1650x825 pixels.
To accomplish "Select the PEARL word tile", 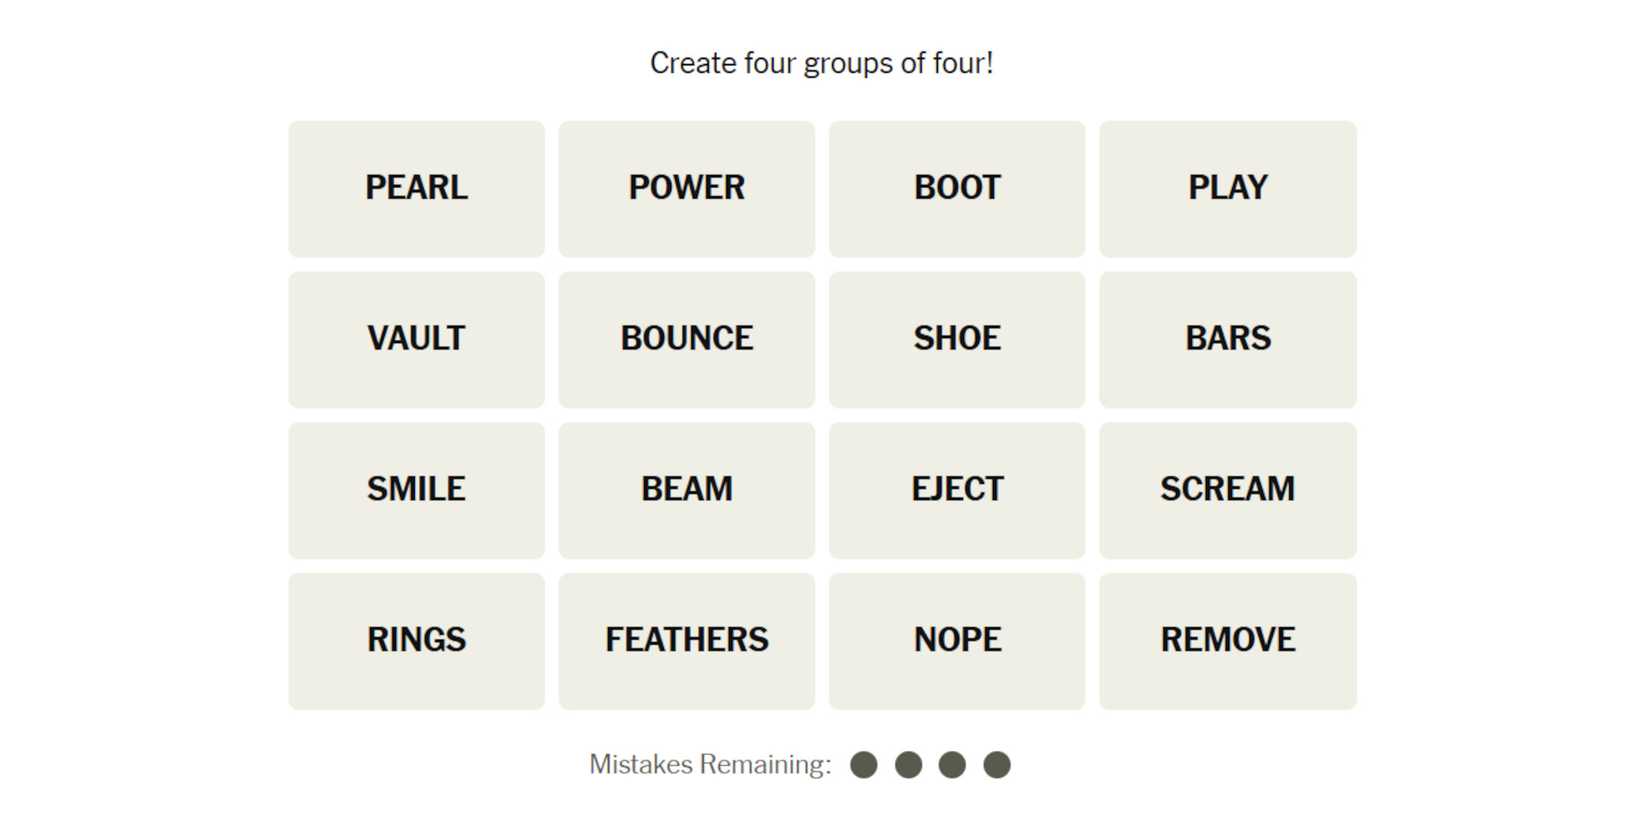I will pyautogui.click(x=416, y=188).
